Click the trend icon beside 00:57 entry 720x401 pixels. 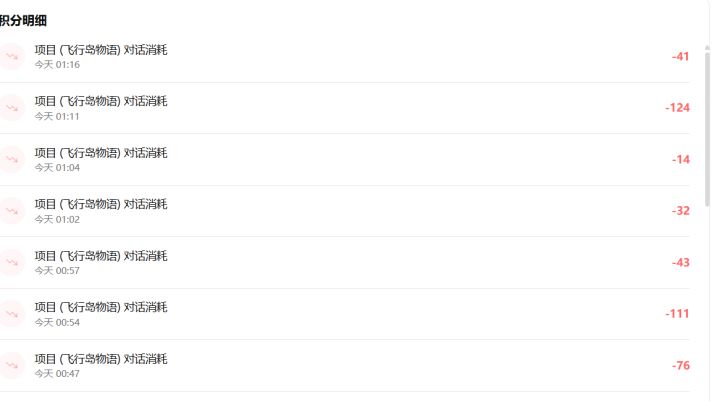click(12, 262)
